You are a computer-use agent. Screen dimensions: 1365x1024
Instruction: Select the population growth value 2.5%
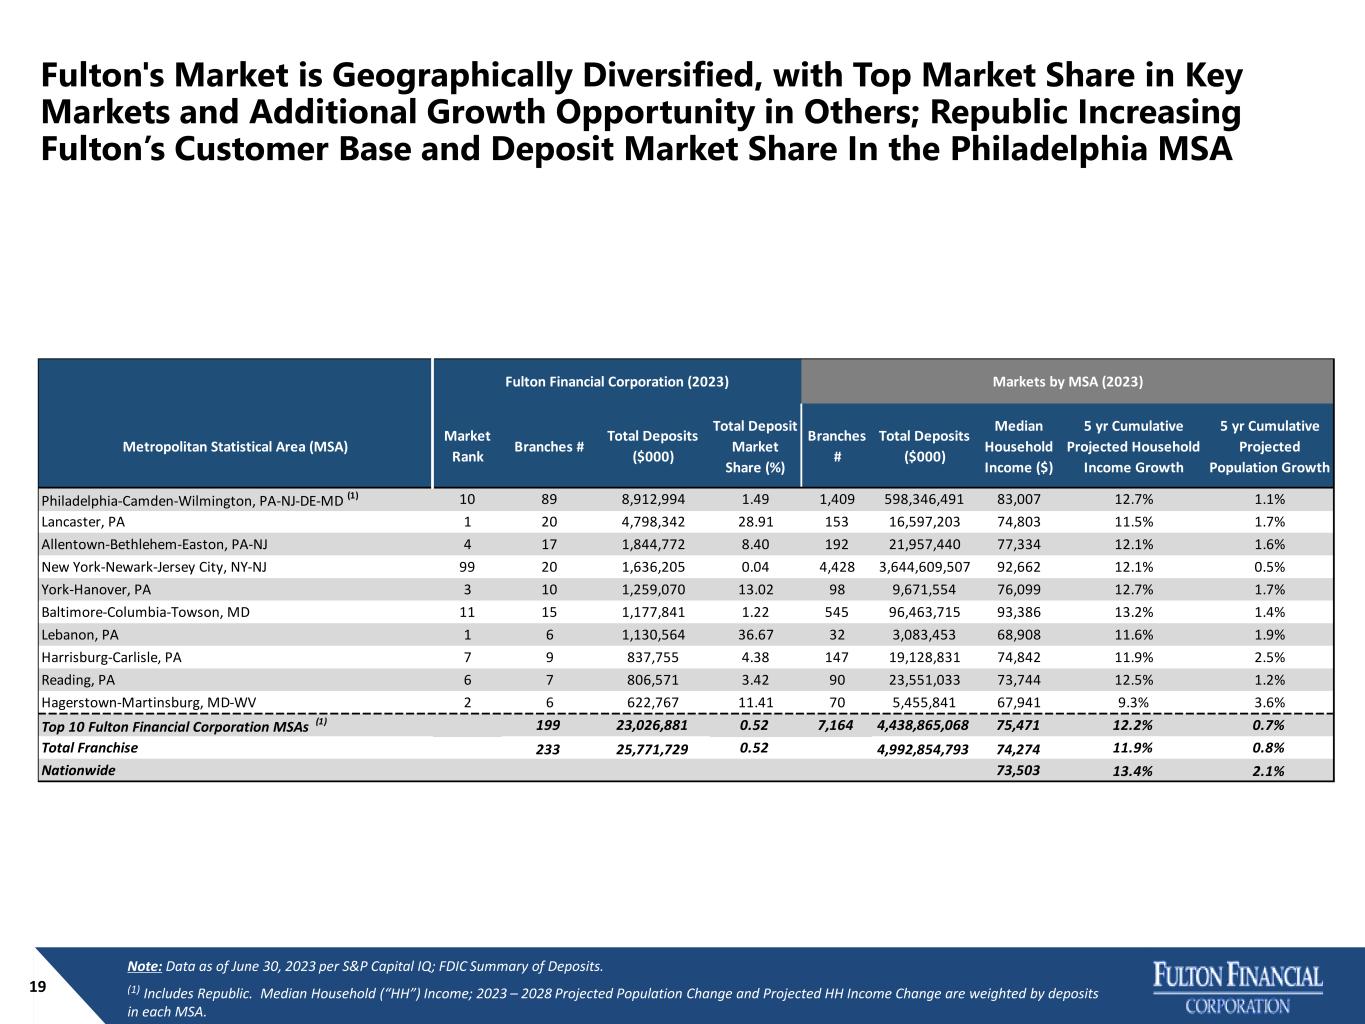[x=1269, y=657]
